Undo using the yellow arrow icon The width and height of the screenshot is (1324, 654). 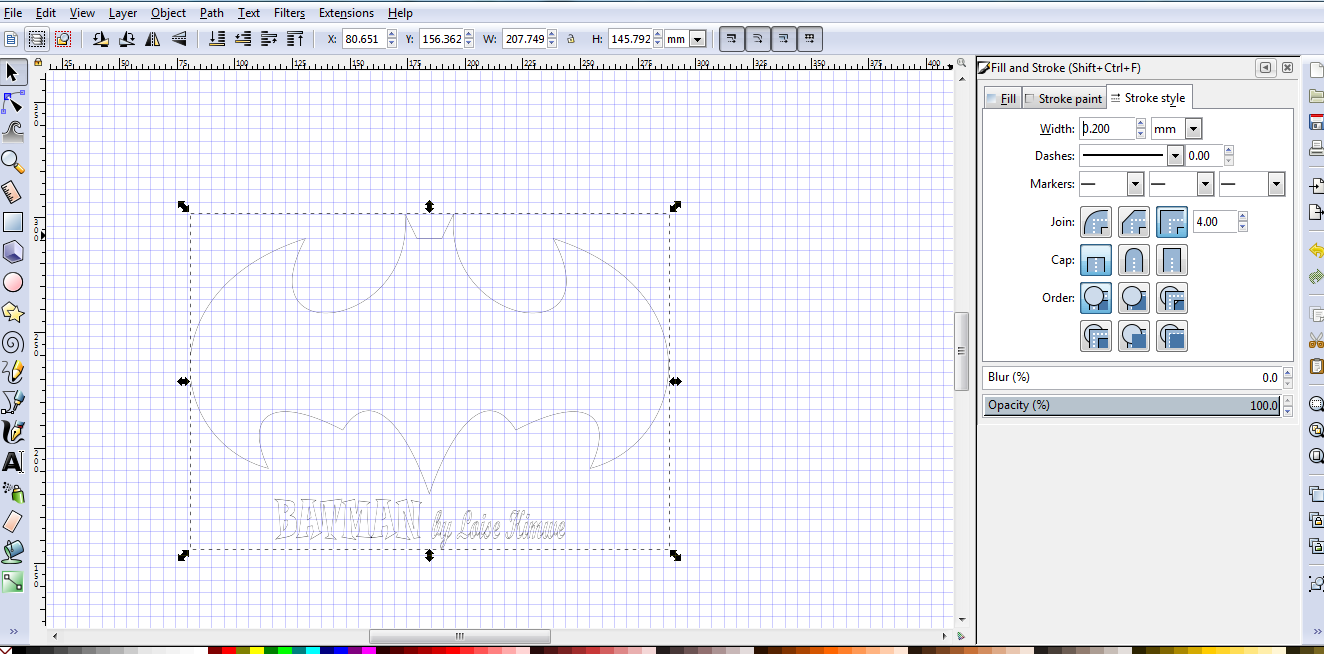[1316, 250]
